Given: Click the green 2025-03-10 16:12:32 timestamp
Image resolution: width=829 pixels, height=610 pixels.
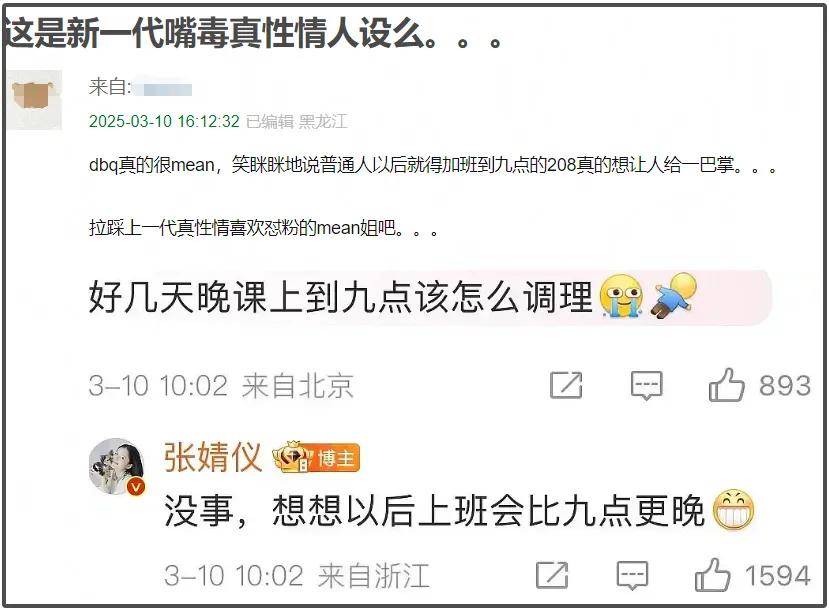Looking at the screenshot, I should point(164,121).
